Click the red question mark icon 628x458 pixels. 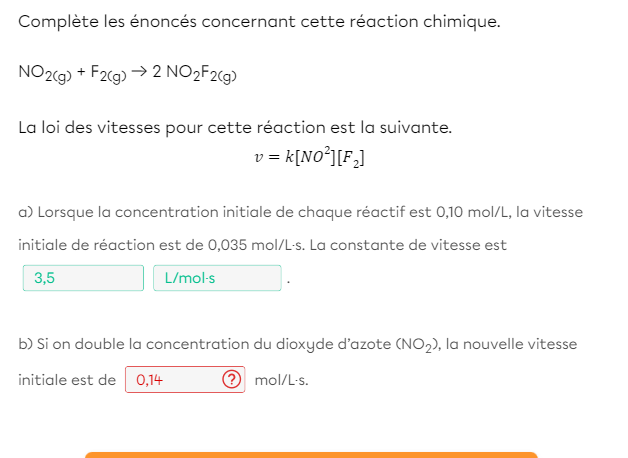pyautogui.click(x=231, y=380)
